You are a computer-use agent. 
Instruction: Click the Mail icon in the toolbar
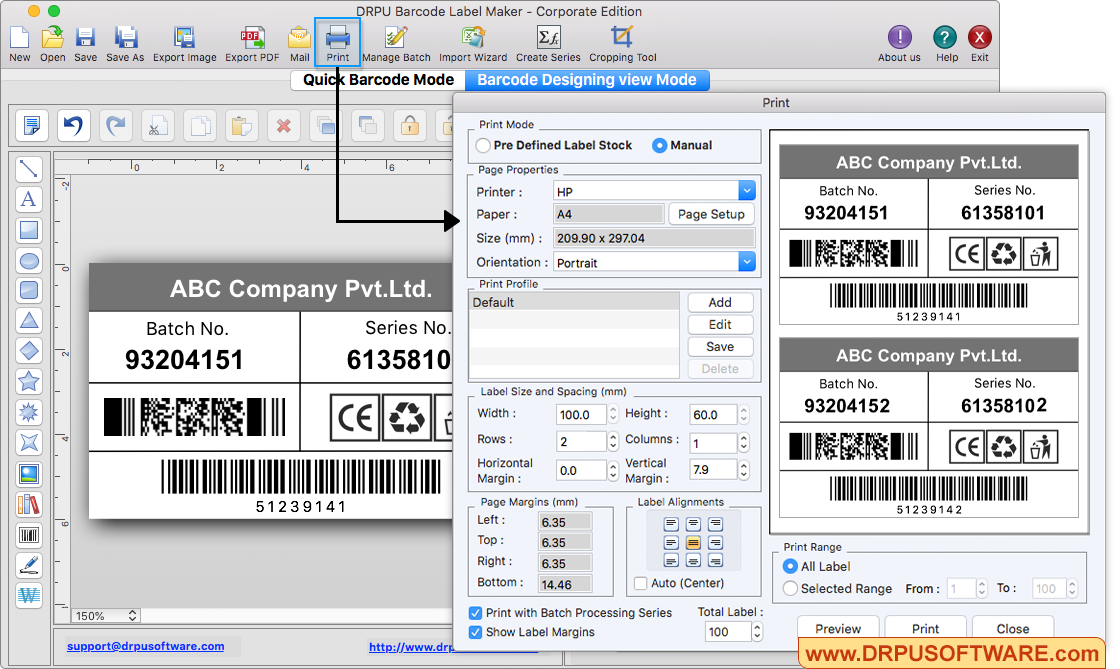[298, 42]
